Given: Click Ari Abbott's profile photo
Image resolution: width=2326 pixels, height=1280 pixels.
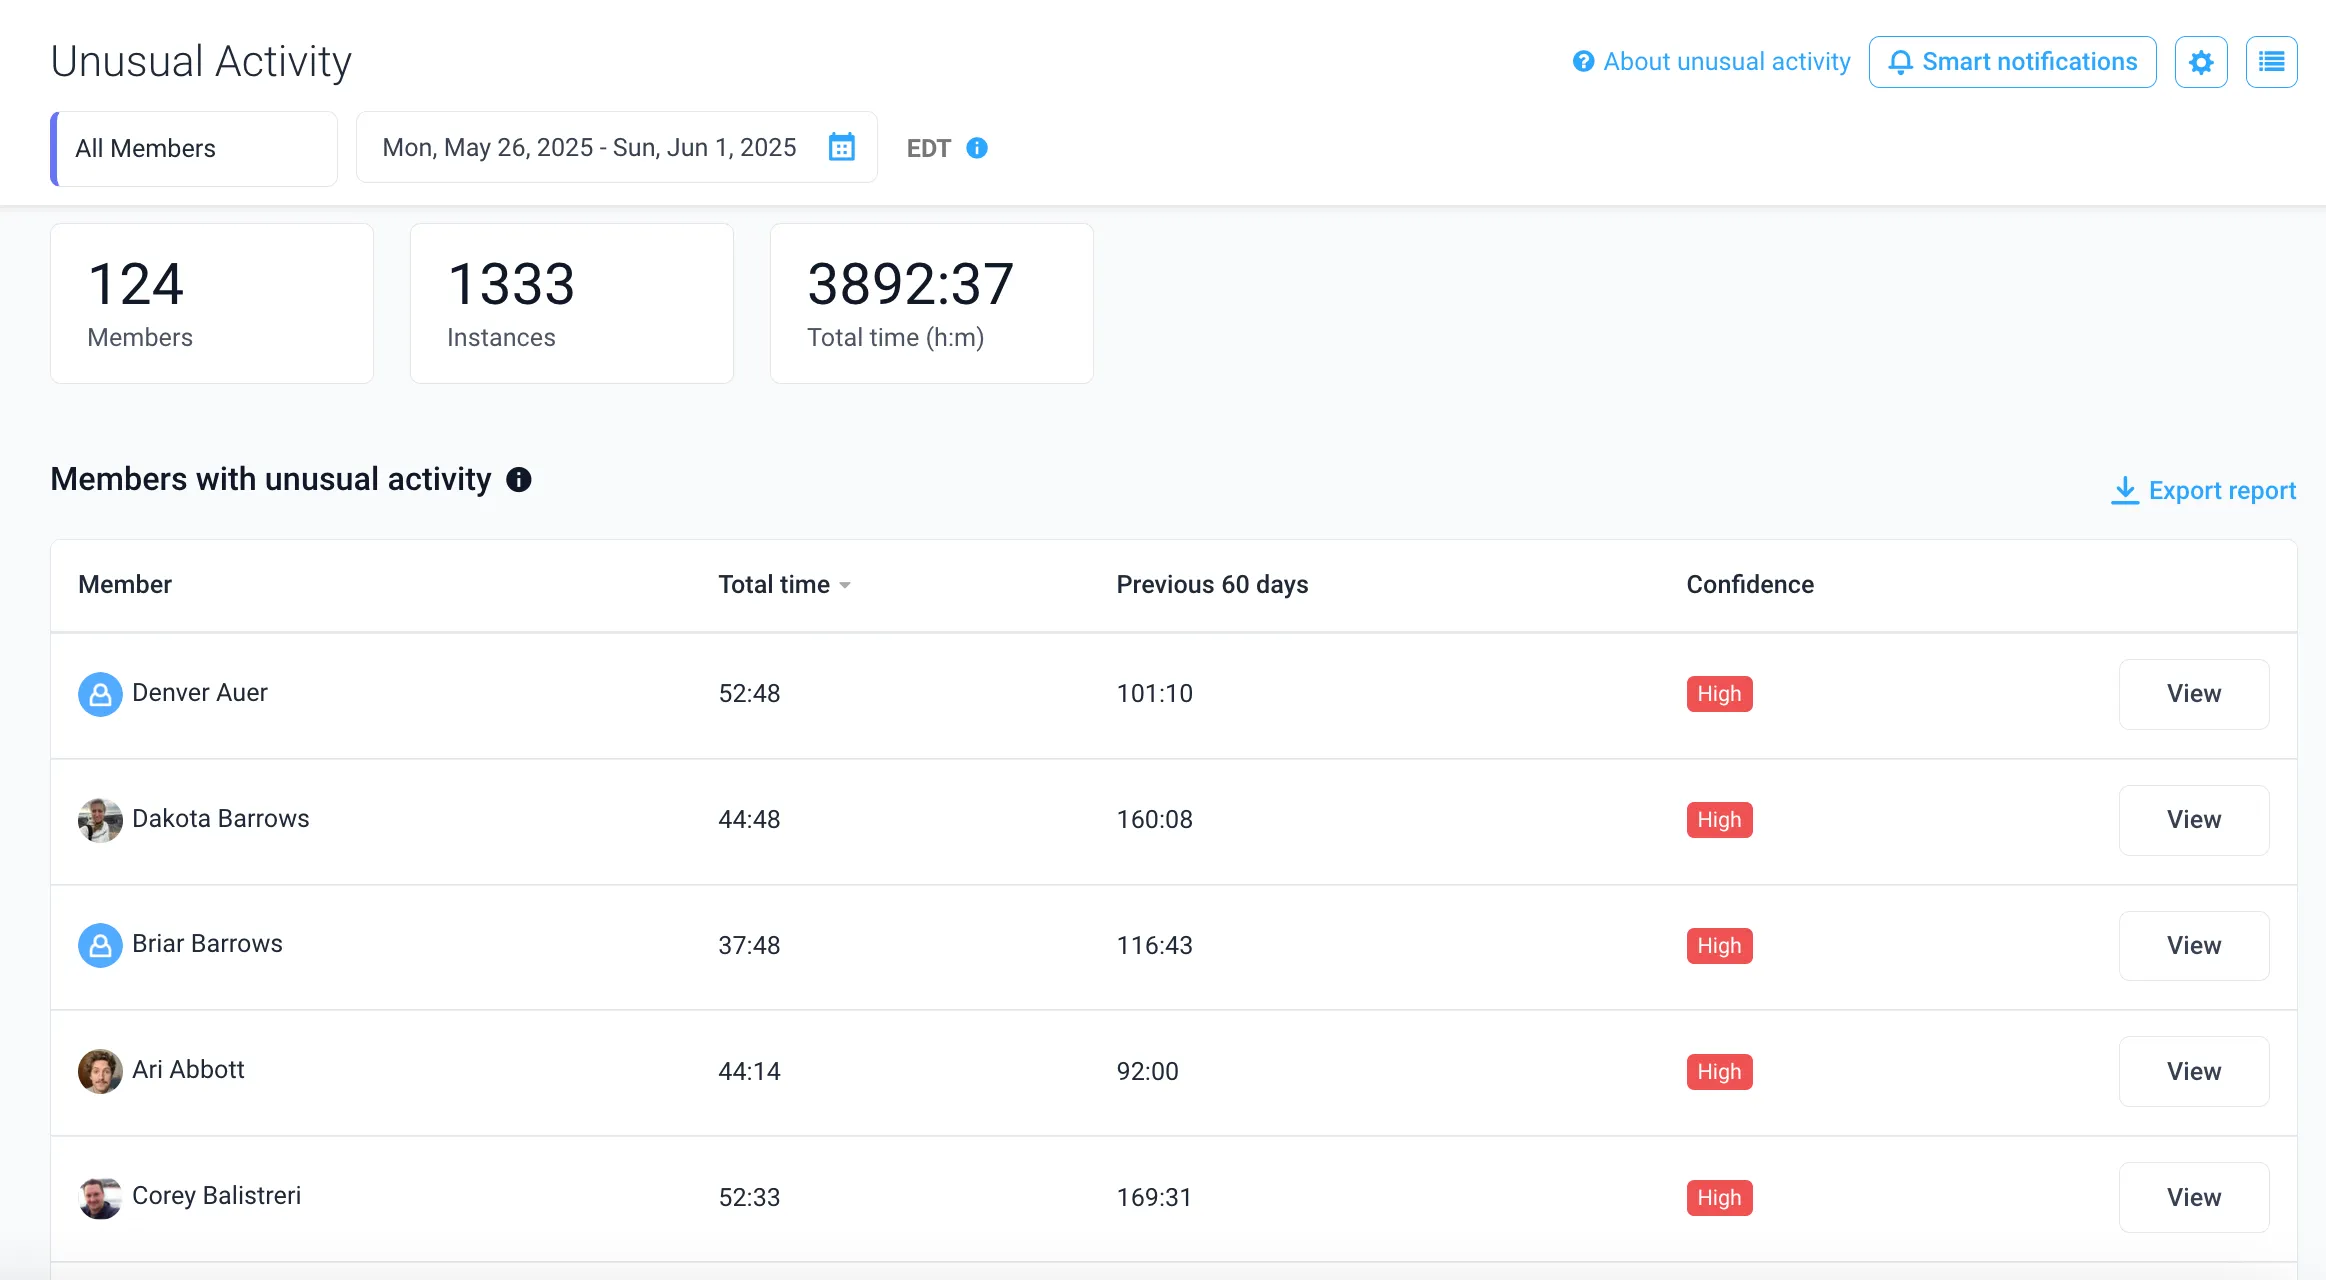Looking at the screenshot, I should coord(100,1071).
